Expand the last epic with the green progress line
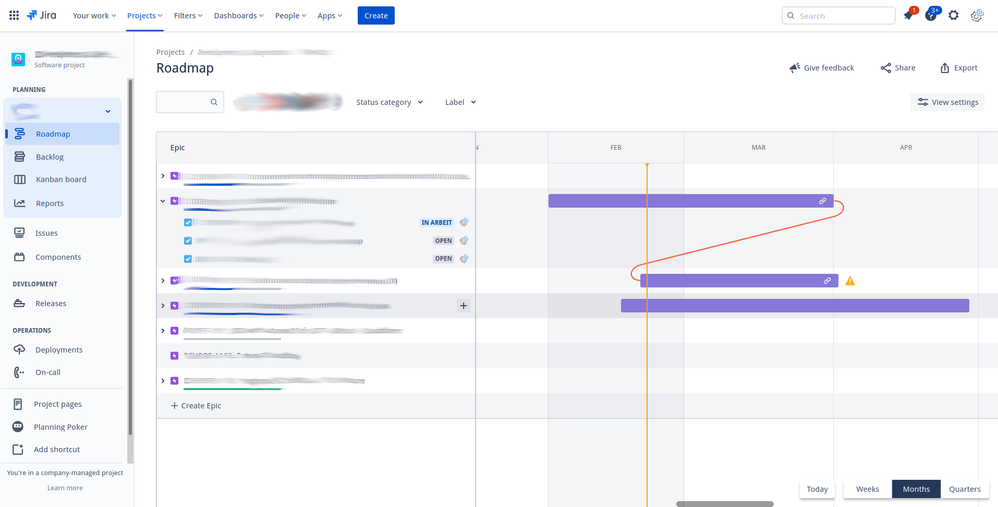Screen dimensions: 998x507 [x=163, y=380]
